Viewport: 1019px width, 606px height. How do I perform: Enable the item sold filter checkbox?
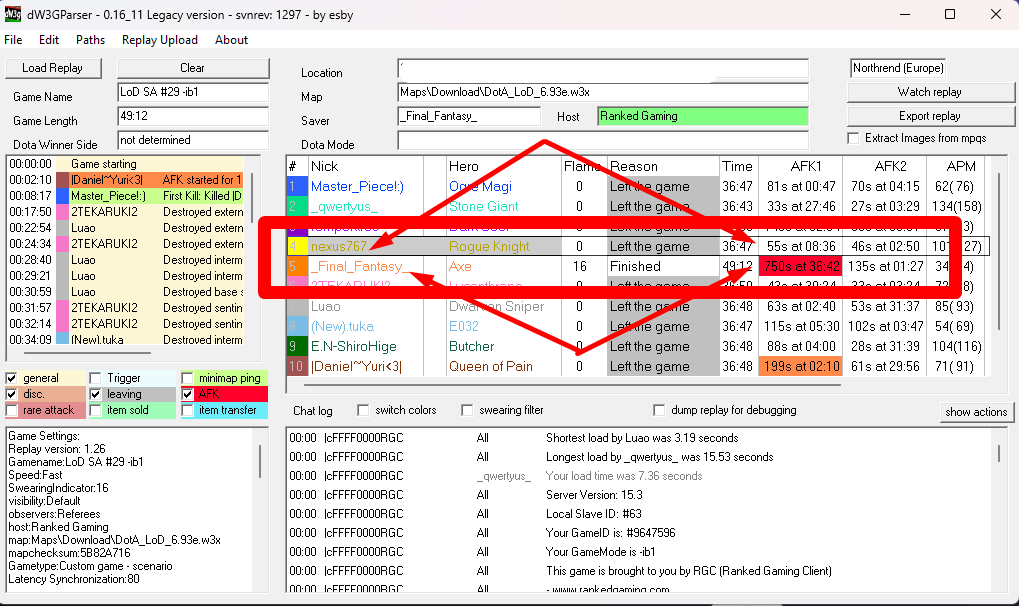(96, 410)
